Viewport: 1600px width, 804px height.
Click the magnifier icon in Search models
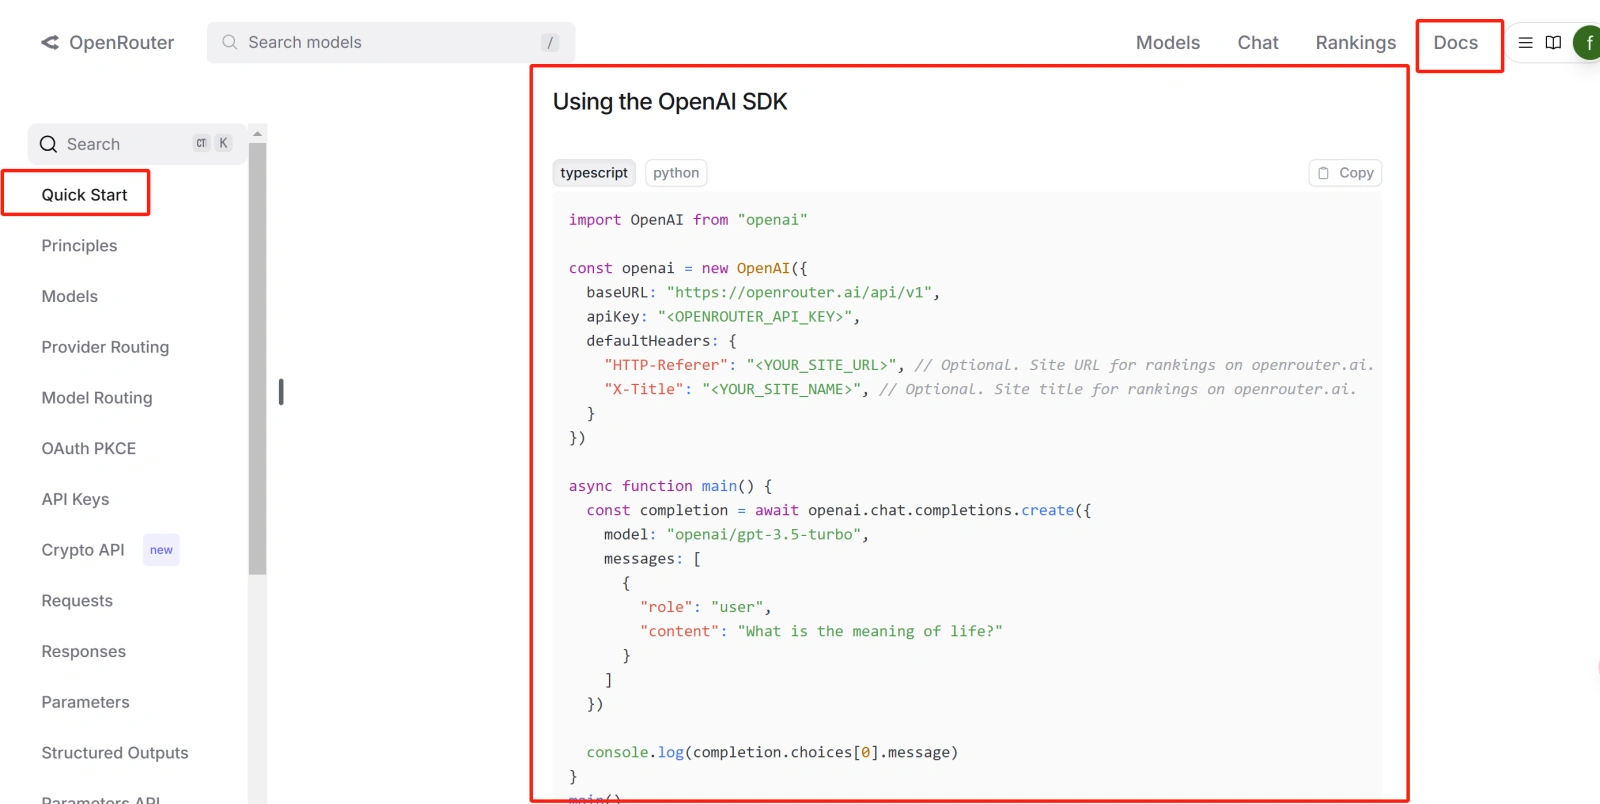(x=230, y=42)
